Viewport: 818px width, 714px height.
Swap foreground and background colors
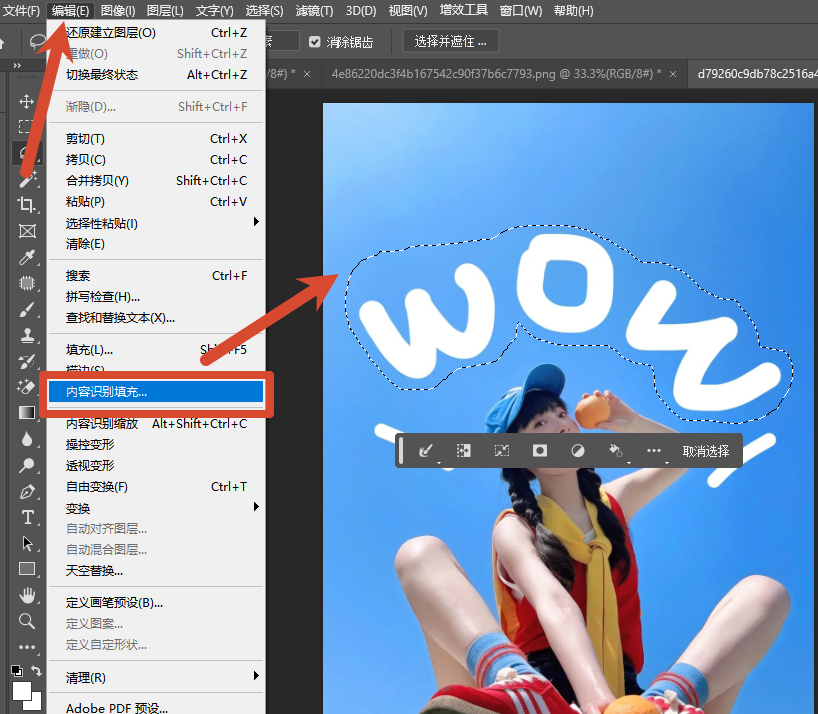pos(35,670)
